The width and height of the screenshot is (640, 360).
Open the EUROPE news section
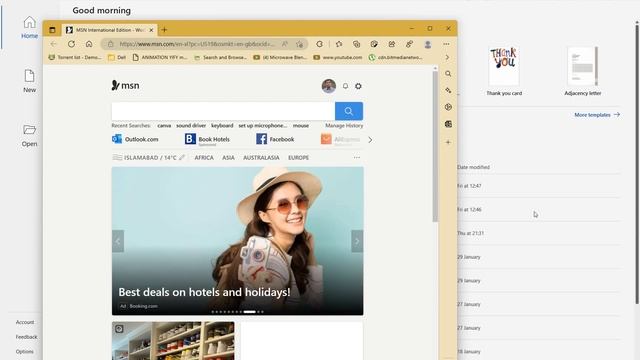point(298,158)
